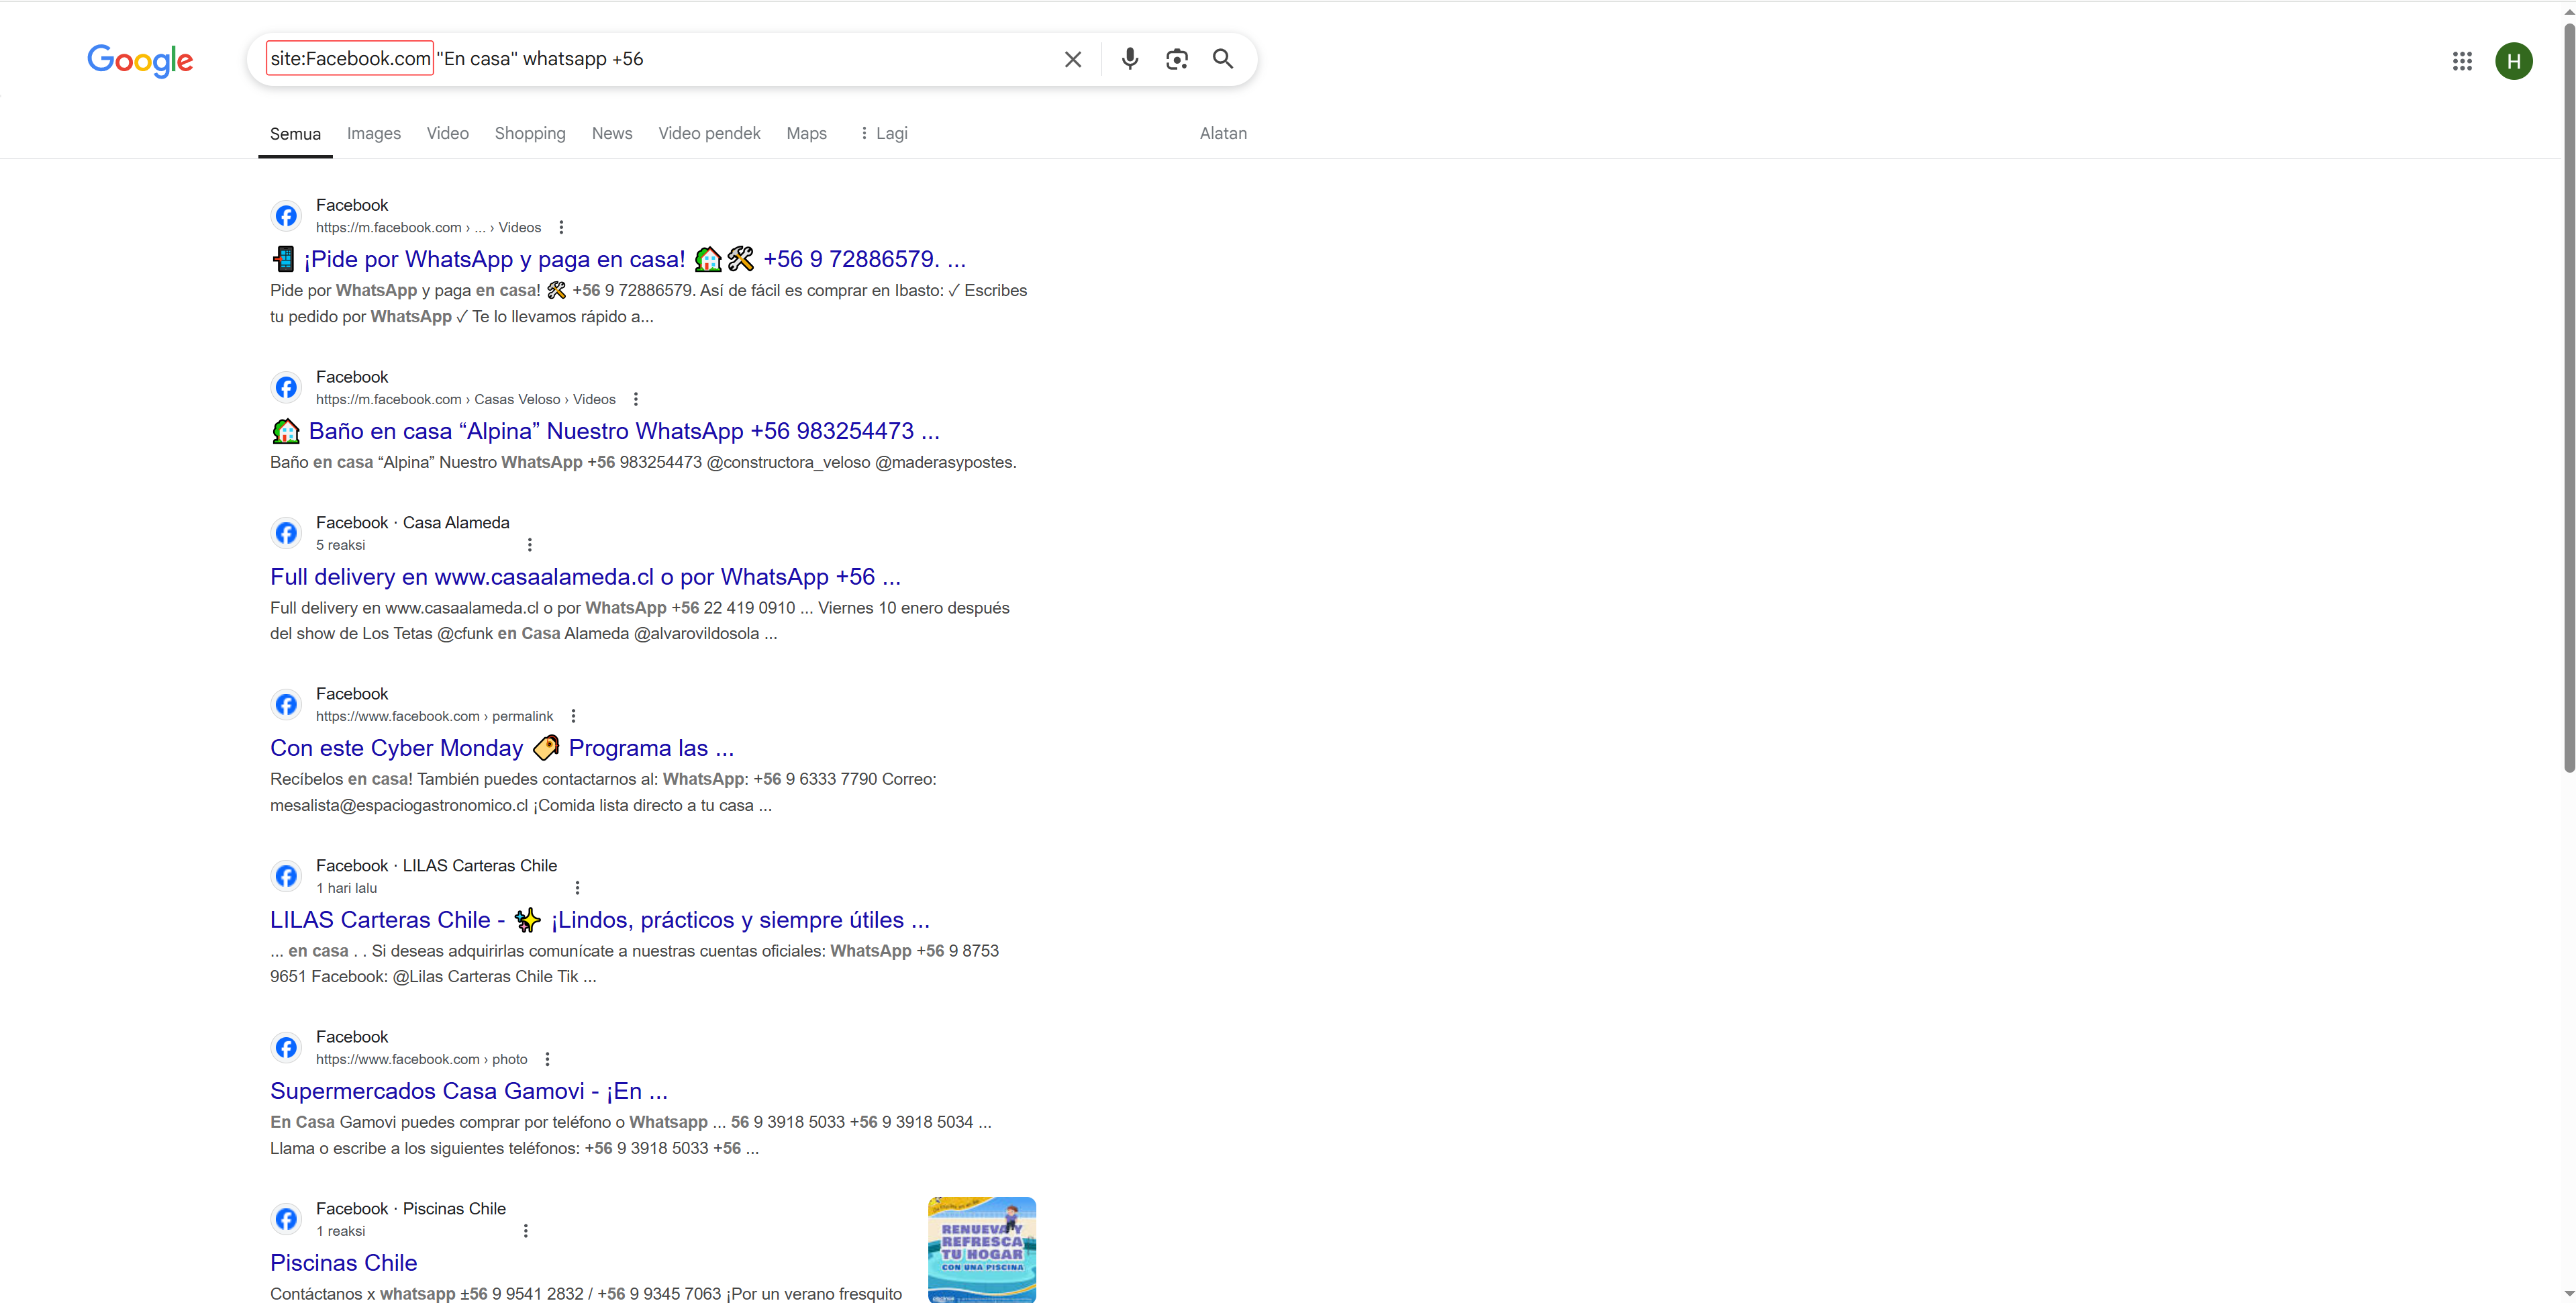
Task: Click Facebook favicon of Pide por WhatsApp result
Action: pos(286,216)
